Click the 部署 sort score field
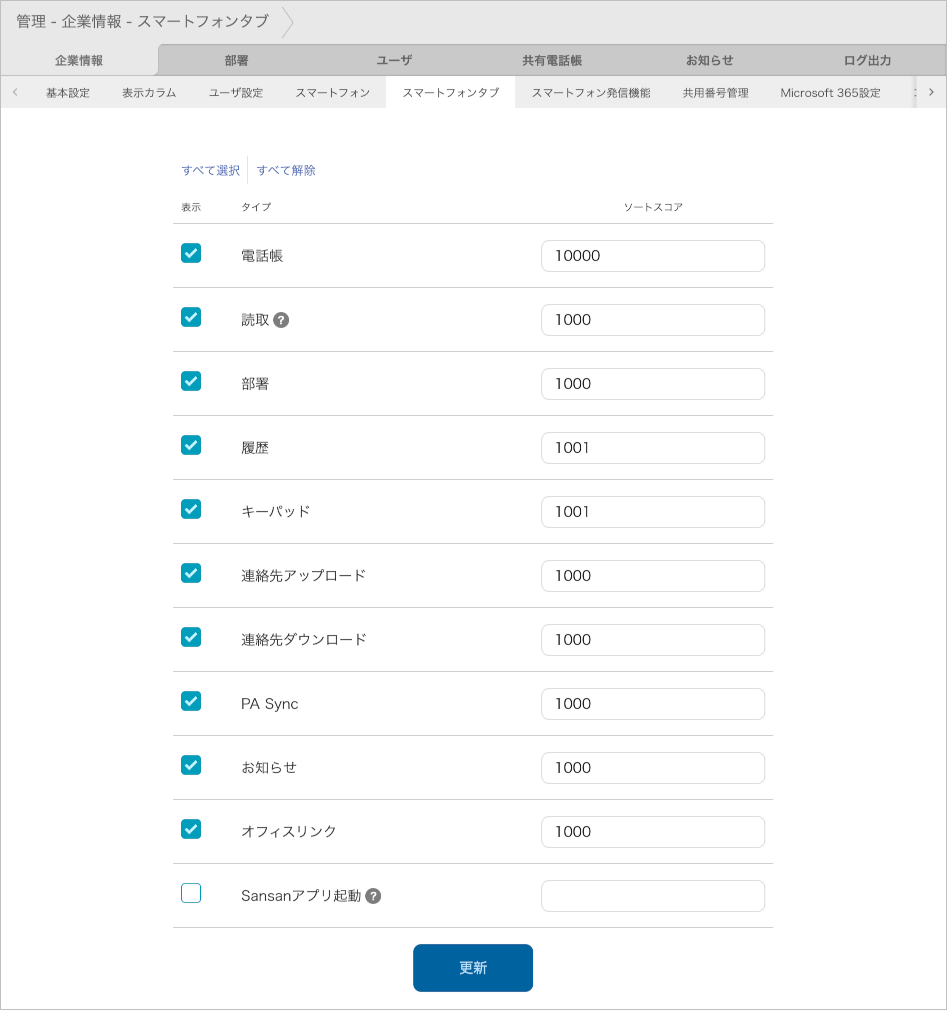Image resolution: width=947 pixels, height=1010 pixels. (x=653, y=384)
